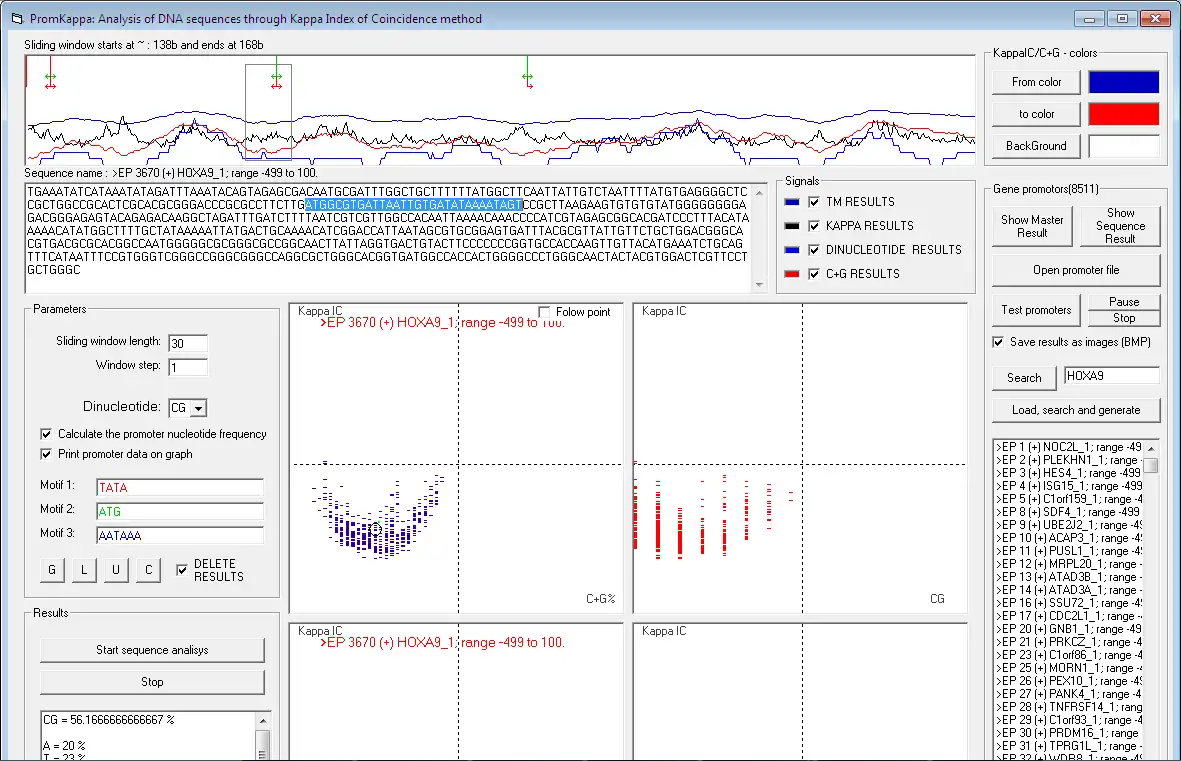This screenshot has width=1181, height=761.
Task: Click the rightmost motif marker on graph
Action: (527, 75)
